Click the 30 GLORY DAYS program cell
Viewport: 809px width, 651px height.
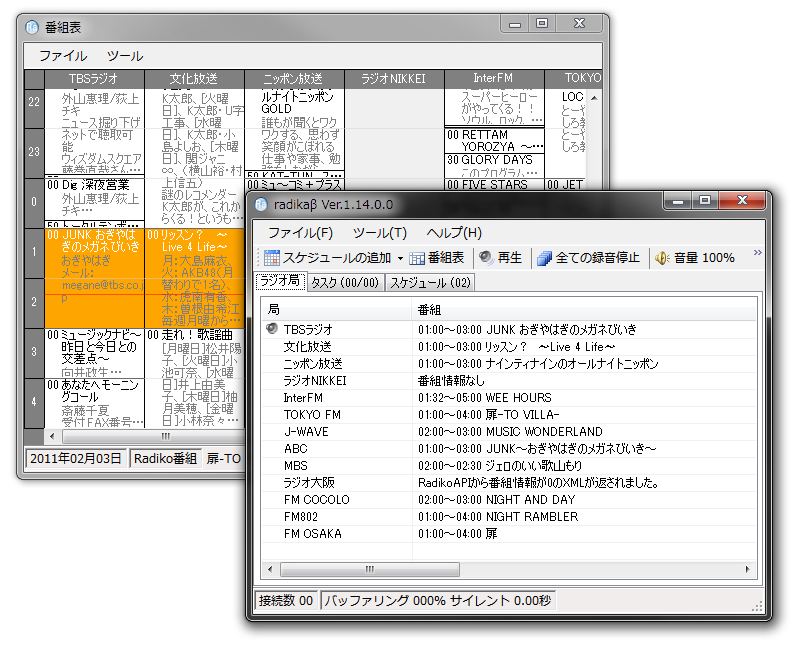494,166
